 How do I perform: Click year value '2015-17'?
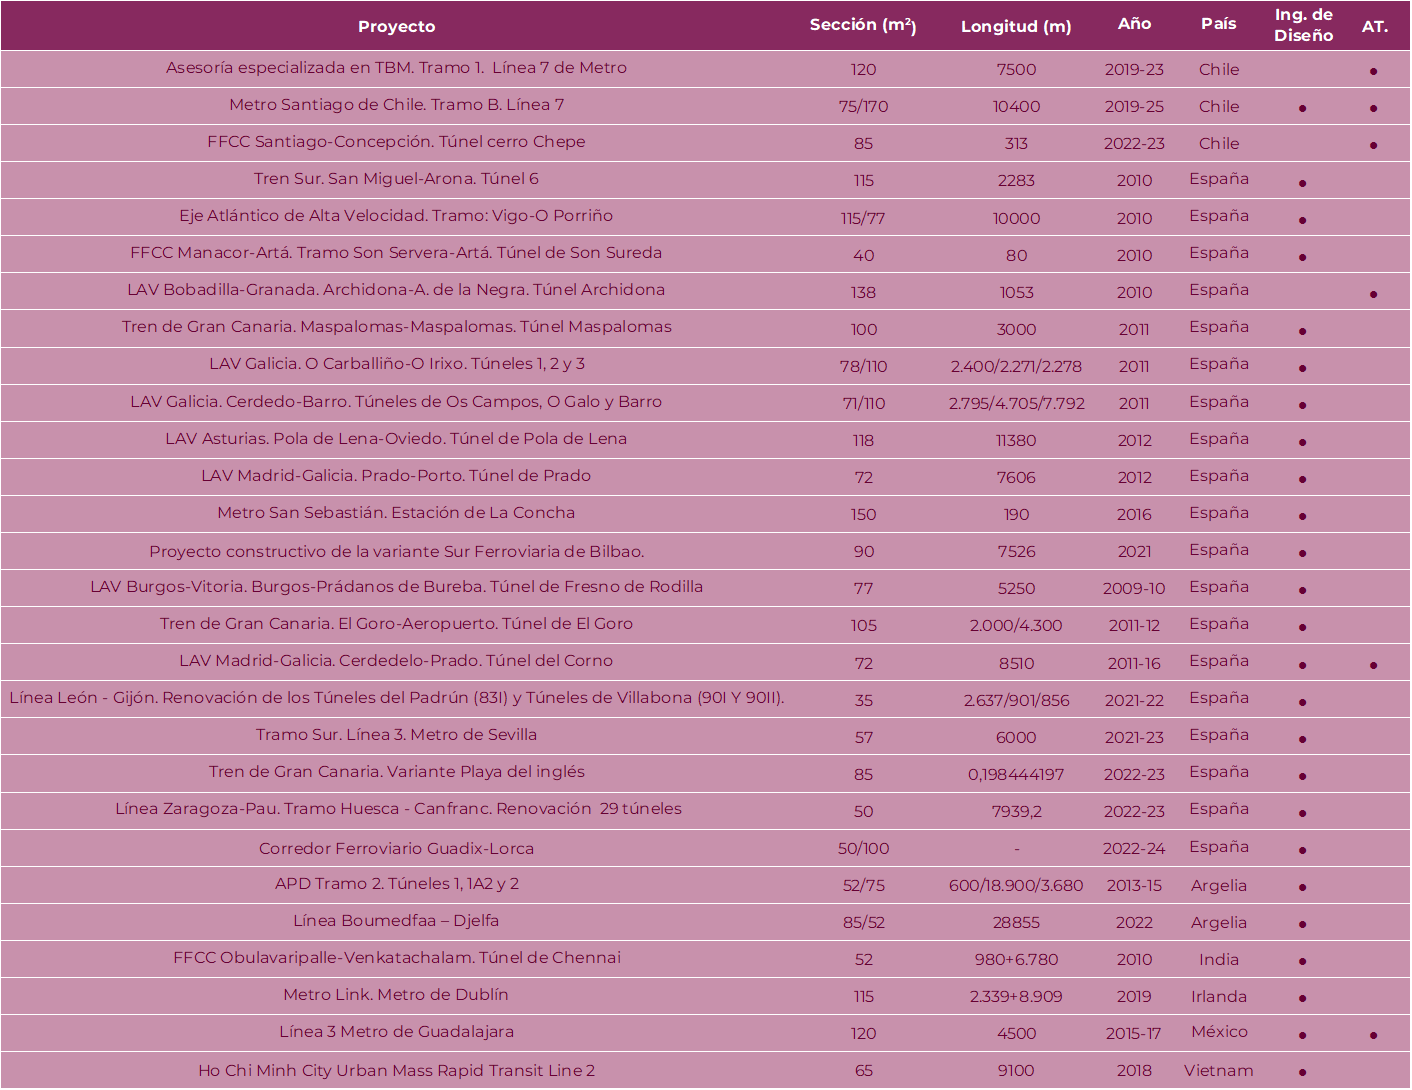click(x=1134, y=1034)
